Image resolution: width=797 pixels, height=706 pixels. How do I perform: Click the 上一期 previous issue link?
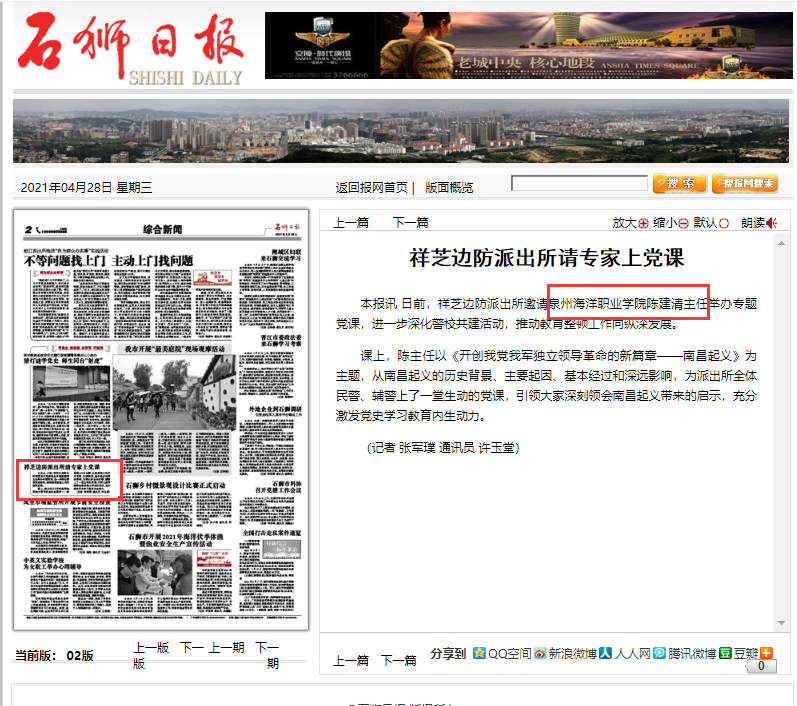[x=226, y=648]
